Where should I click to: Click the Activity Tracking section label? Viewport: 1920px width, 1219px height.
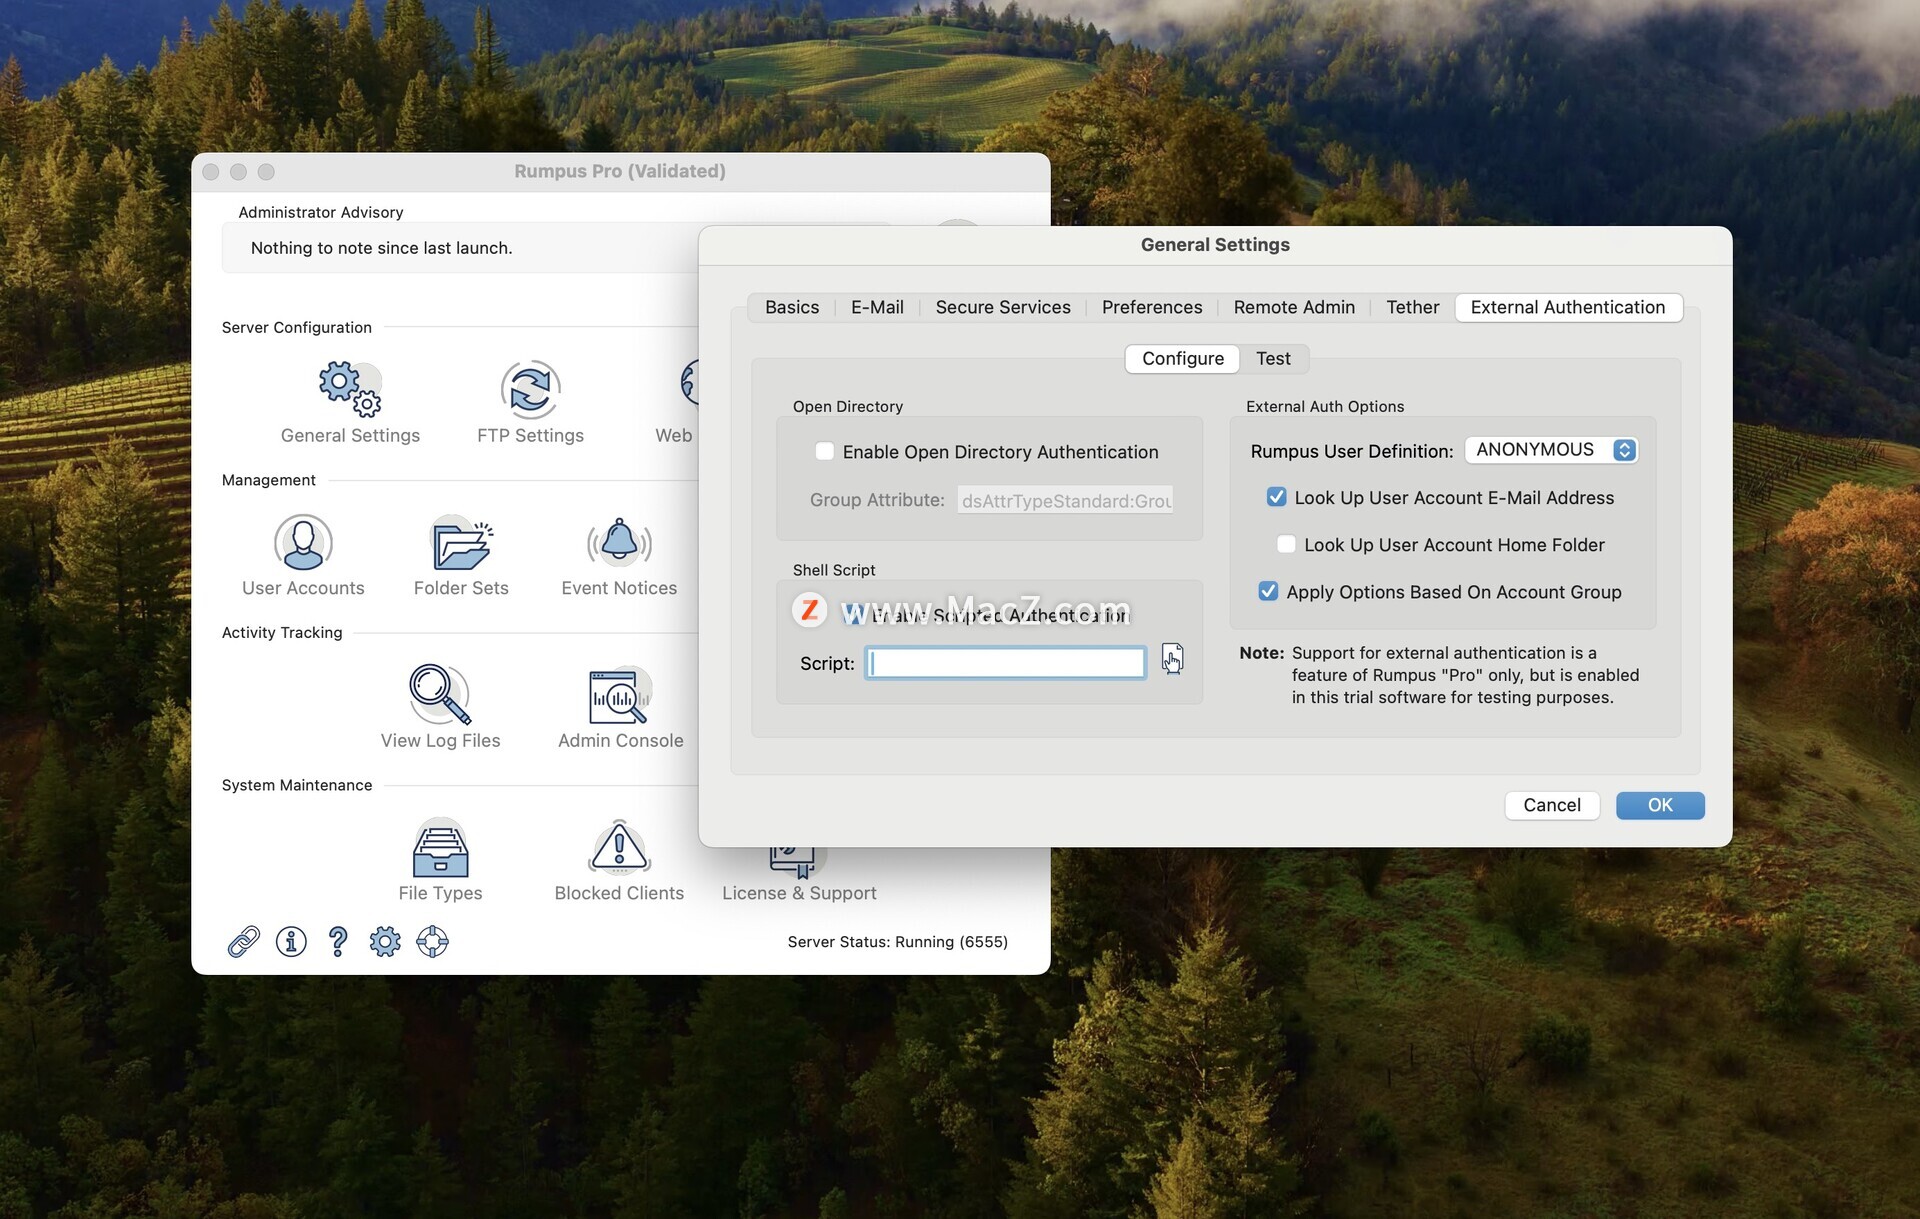[281, 633]
